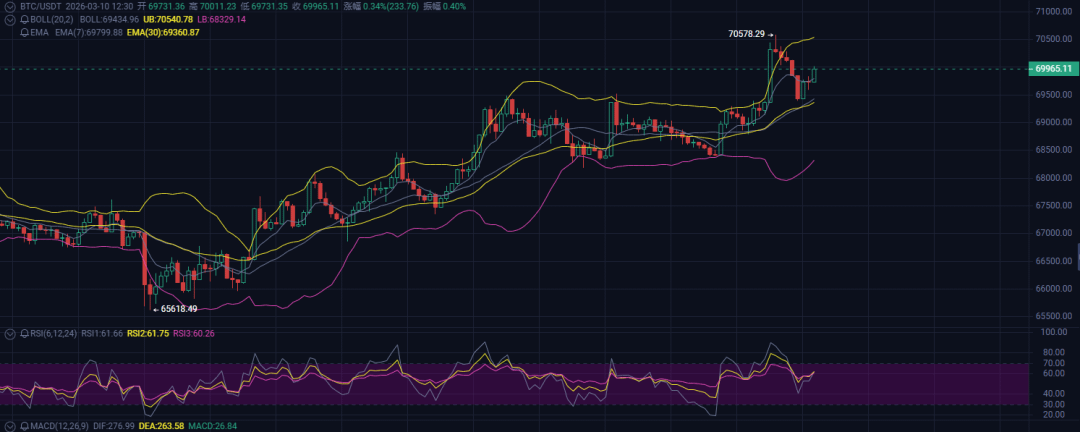Screen dimensions: 1080x432
Task: Click the 68000.00 price axis label
Action: (1054, 178)
